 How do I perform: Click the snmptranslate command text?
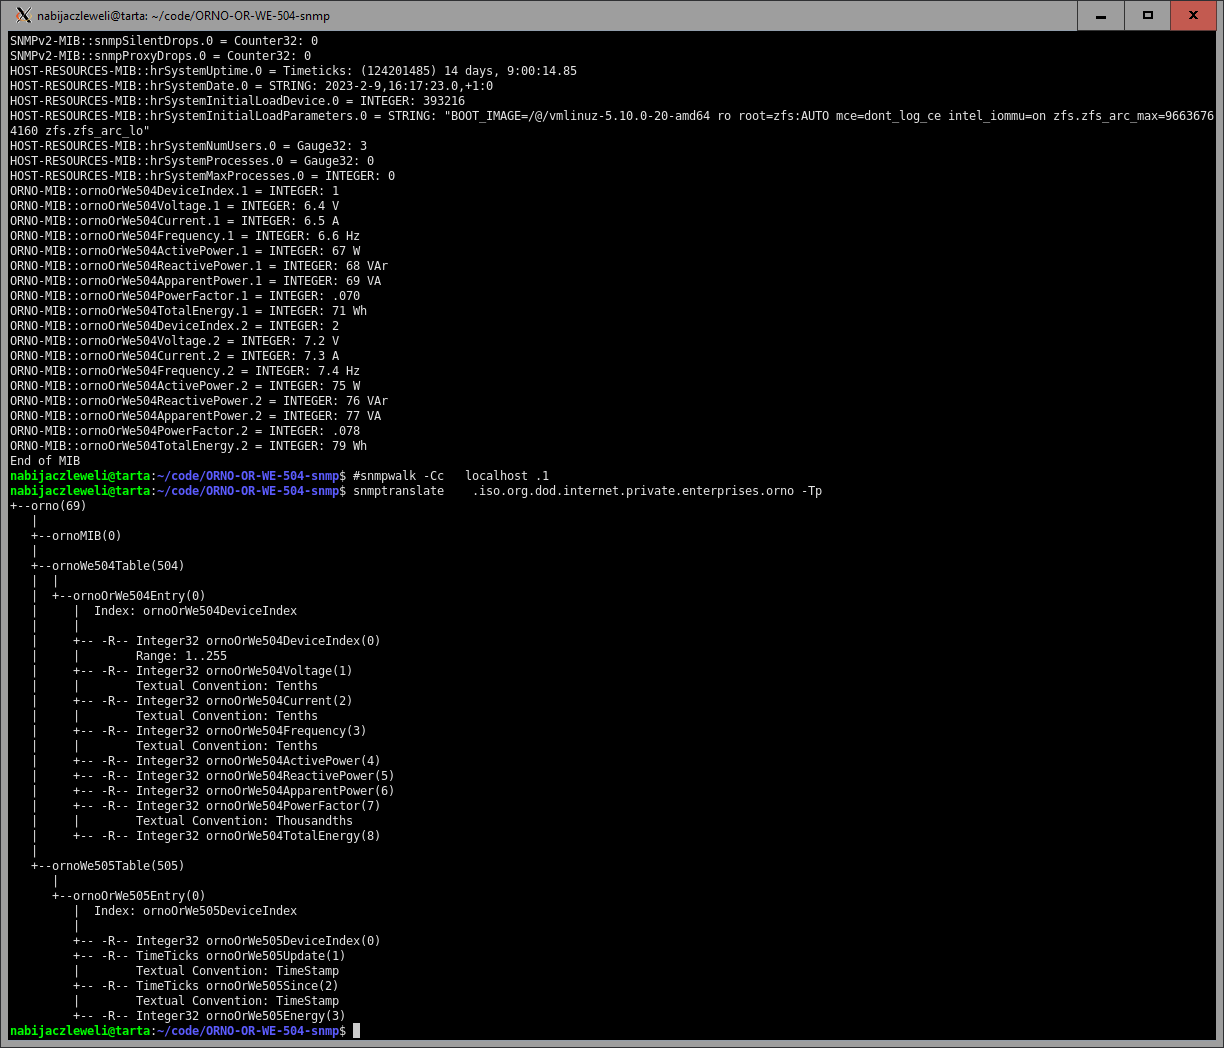398,491
